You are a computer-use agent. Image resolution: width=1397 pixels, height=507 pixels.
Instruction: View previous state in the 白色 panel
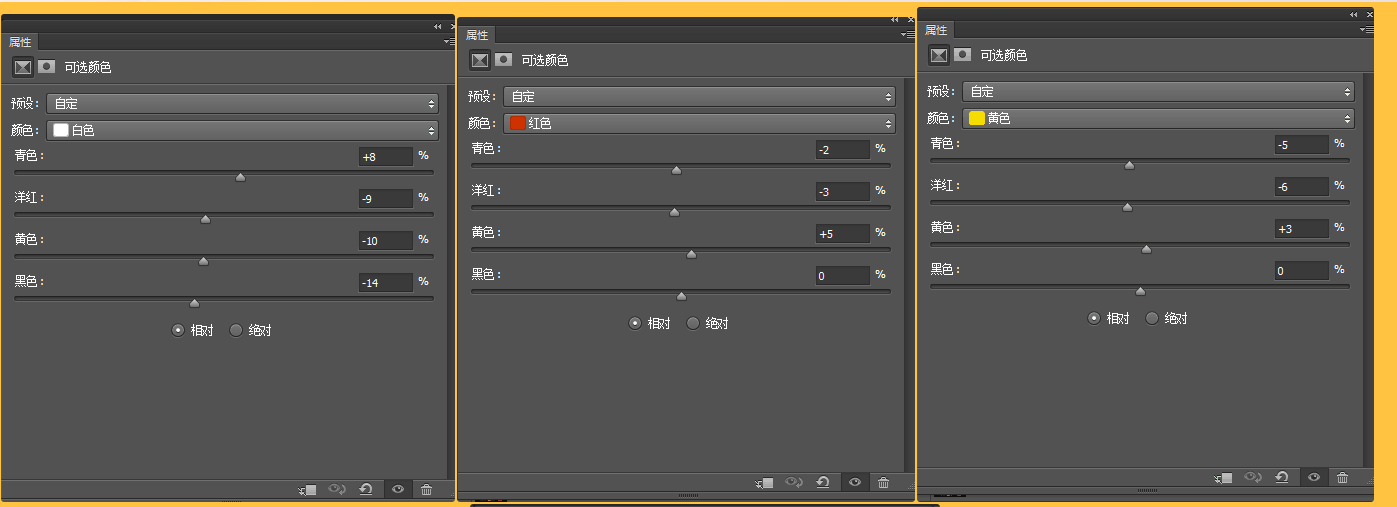(x=337, y=489)
